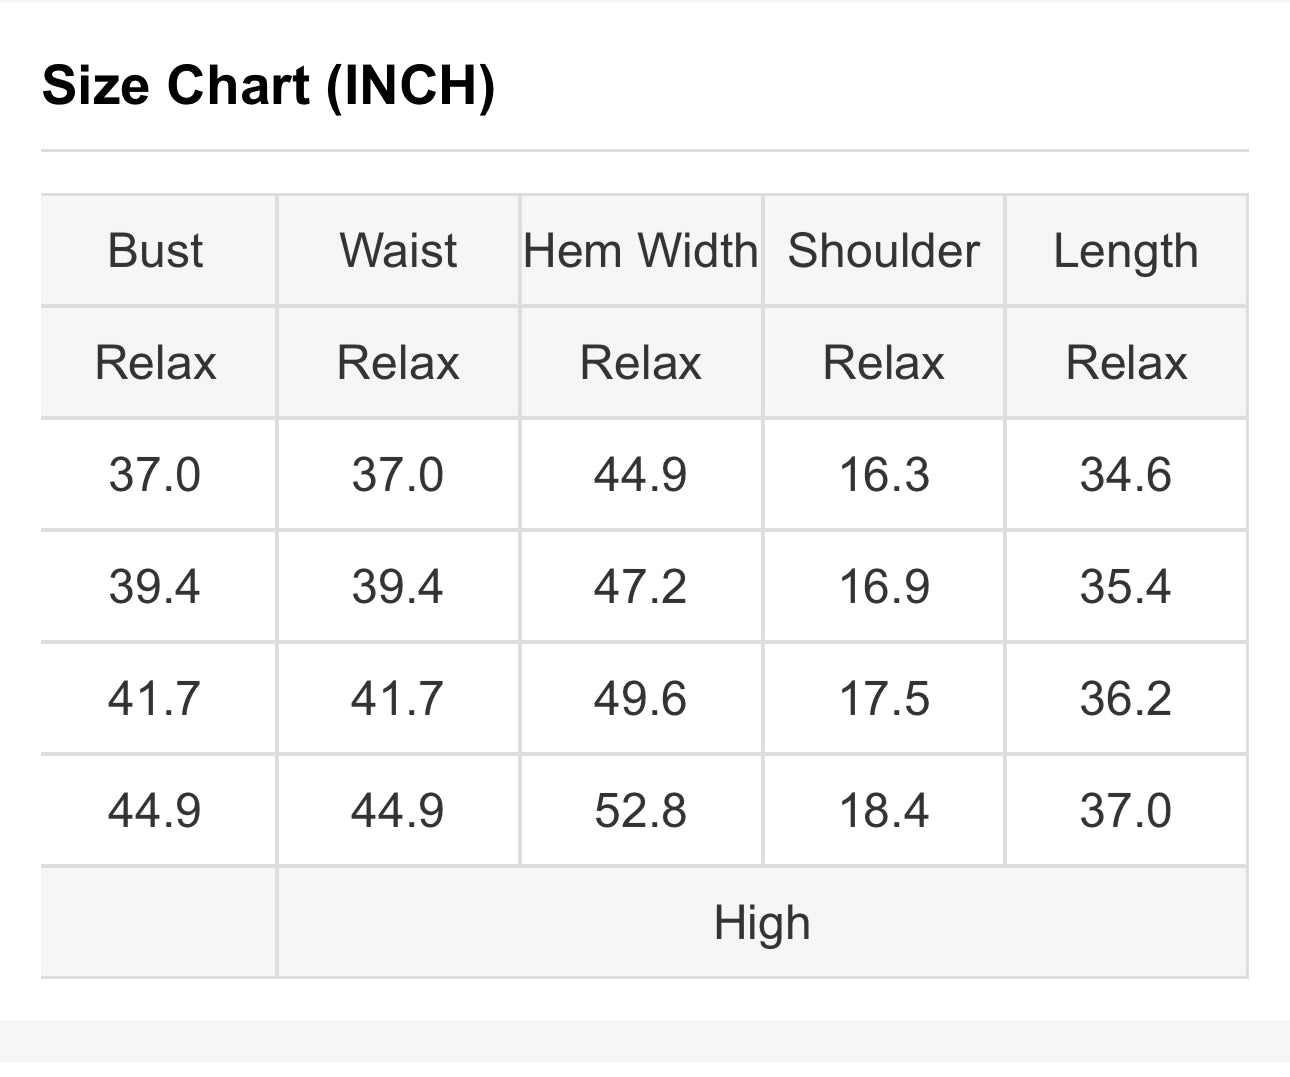Click Relax under the Bust header
Viewport: 1290px width, 1077px height.
tap(155, 362)
